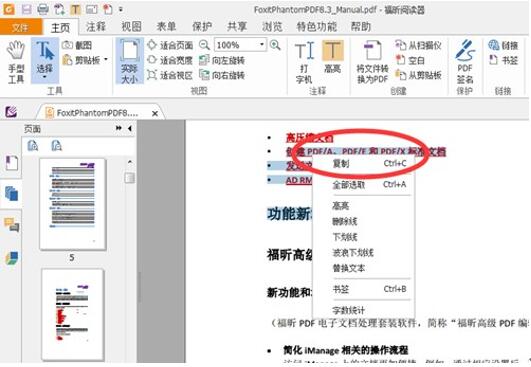
Task: Switch to the 帮助 ribbon tab
Action: tap(361, 26)
